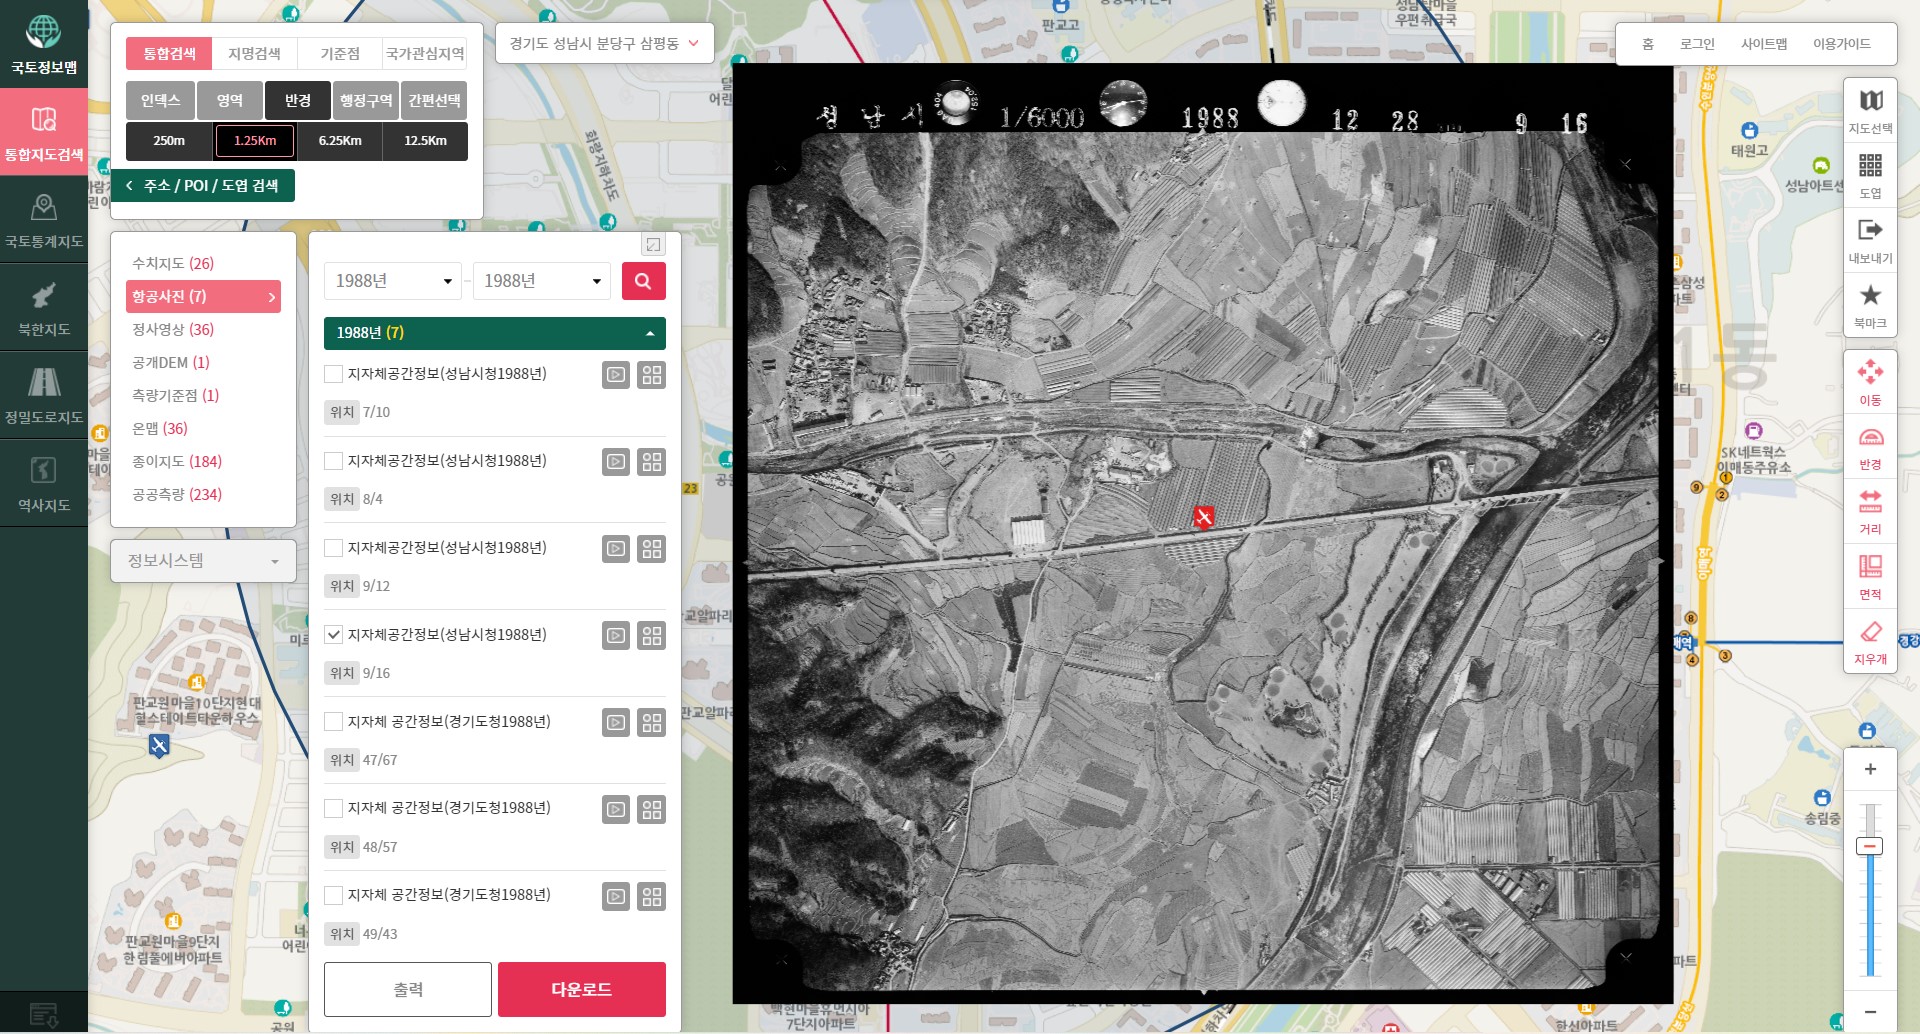Click the 내보내기 export icon

tap(1870, 241)
